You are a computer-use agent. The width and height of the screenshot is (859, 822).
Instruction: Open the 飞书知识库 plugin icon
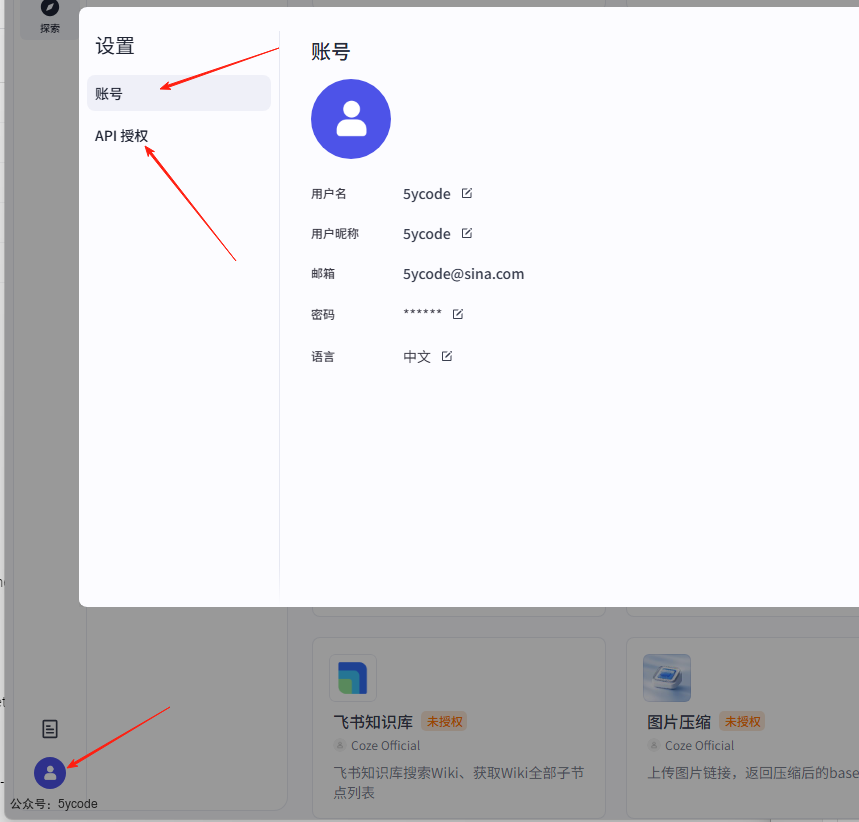[353, 678]
